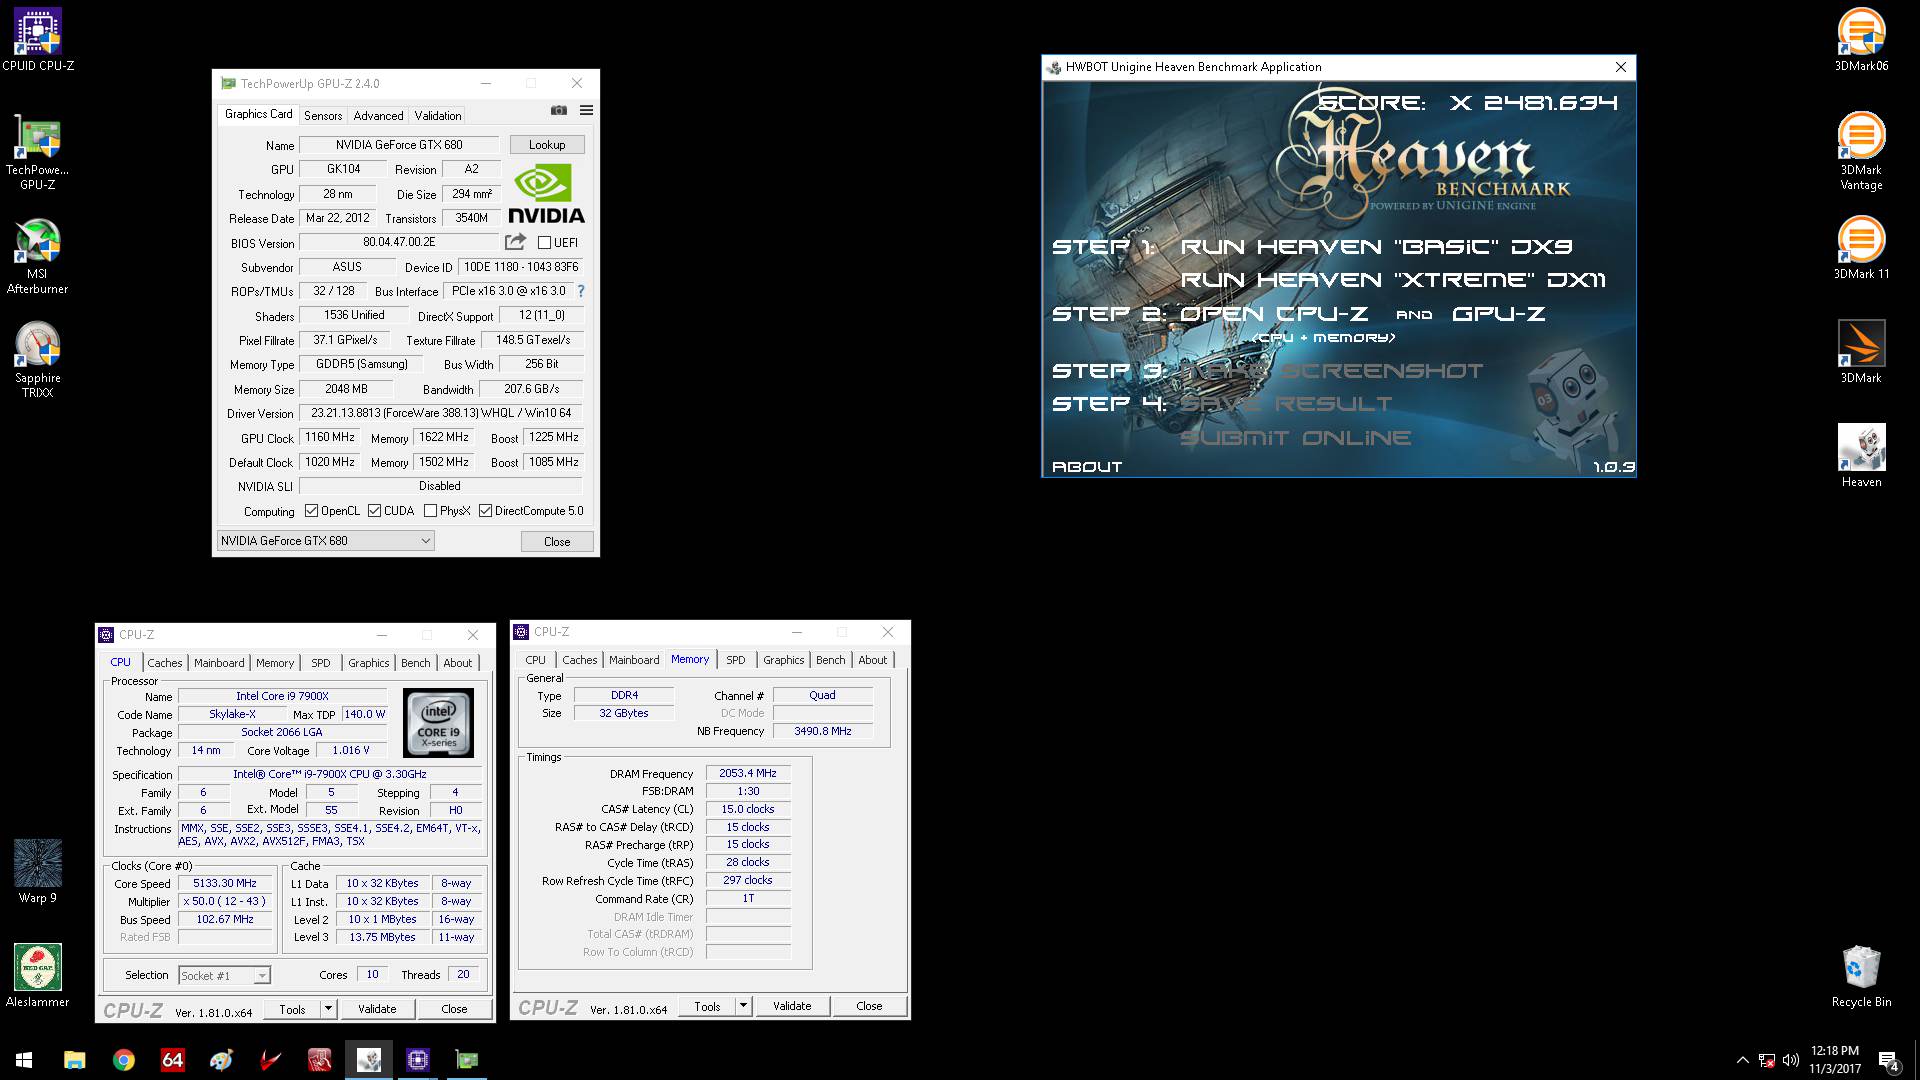Click CPU-Z link in Heaven step 2

(1274, 314)
